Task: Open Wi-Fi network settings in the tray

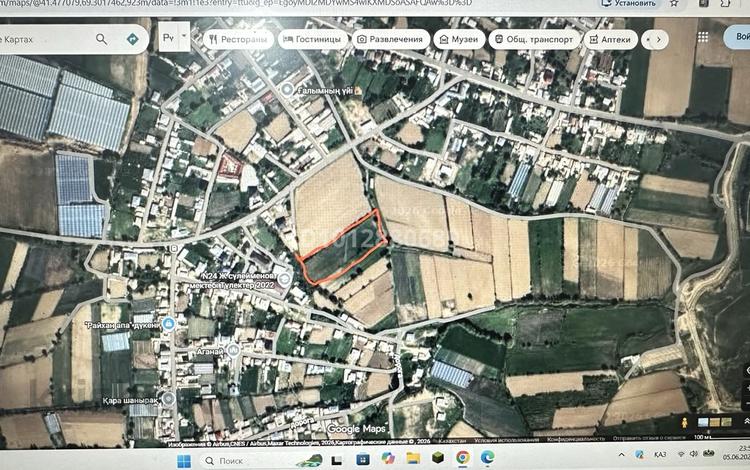Action: (681, 454)
